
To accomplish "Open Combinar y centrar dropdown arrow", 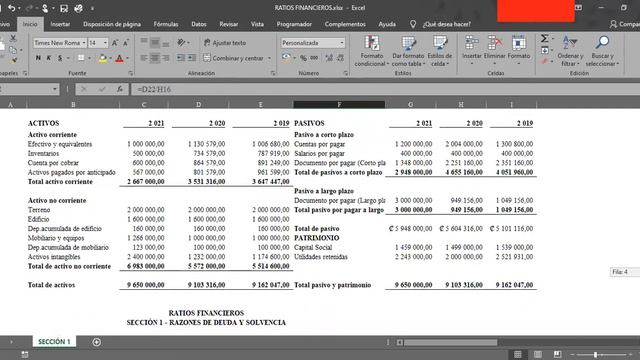I will (269, 58).
